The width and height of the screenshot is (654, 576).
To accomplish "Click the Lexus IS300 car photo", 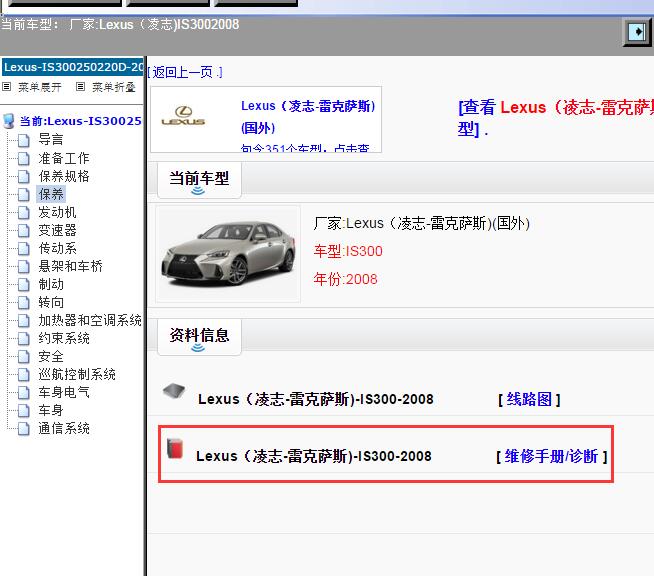I will pos(228,254).
